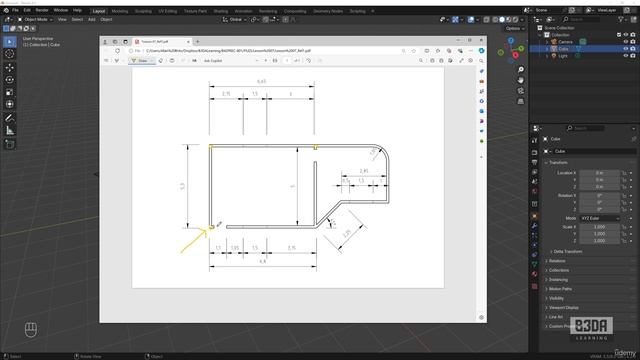The width and height of the screenshot is (640, 360).
Task: Click the Scale X value field
Action: 599,227
